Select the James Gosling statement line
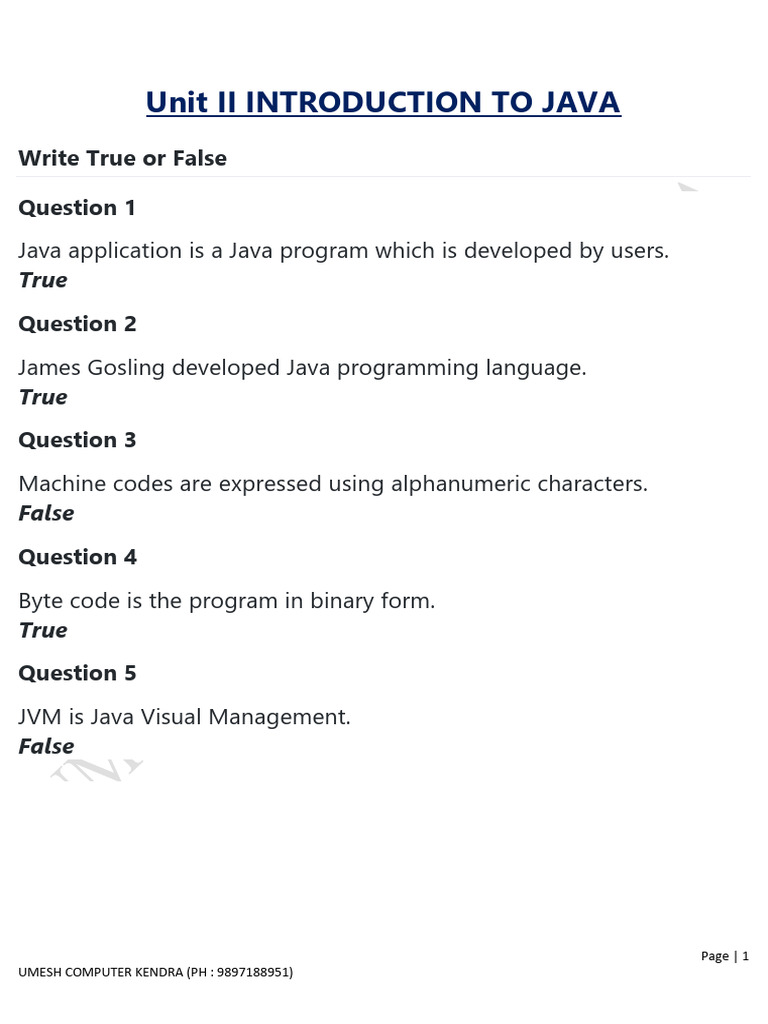Screen dimensions: 768x1024 pos(302,367)
